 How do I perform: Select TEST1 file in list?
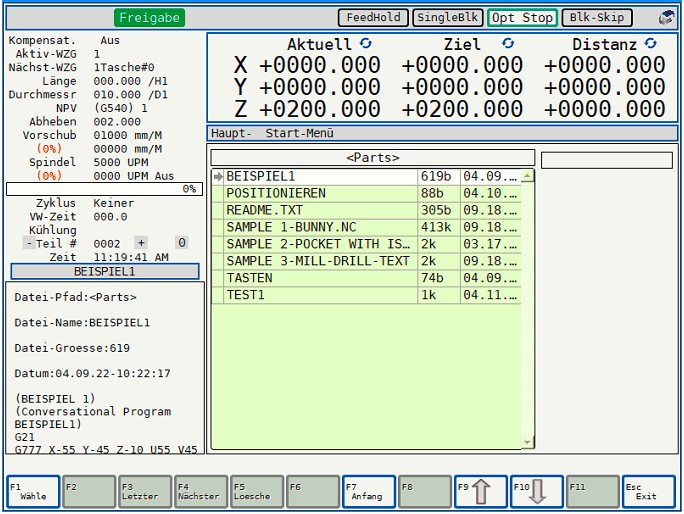(366, 295)
